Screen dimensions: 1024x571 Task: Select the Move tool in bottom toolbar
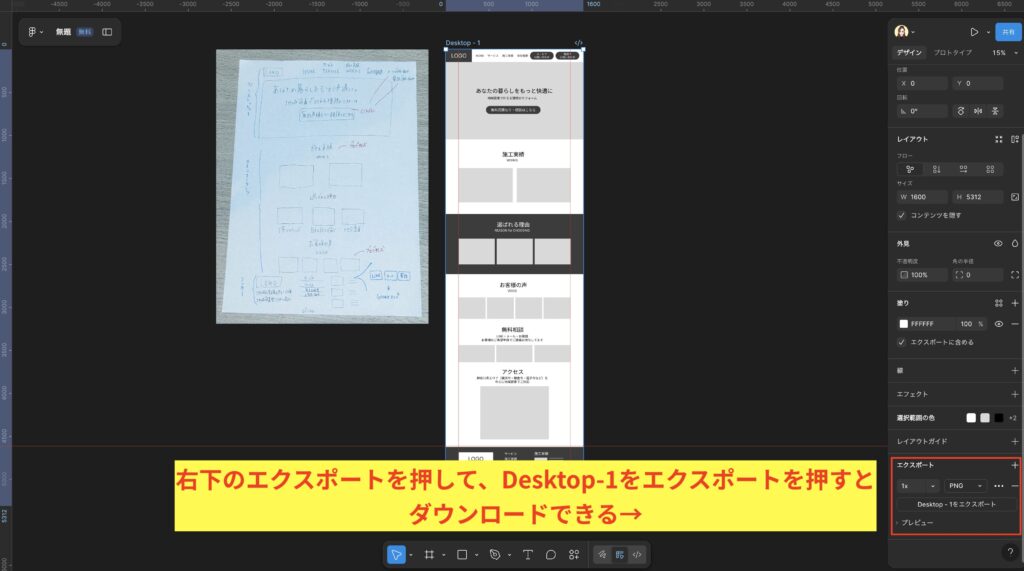396,554
